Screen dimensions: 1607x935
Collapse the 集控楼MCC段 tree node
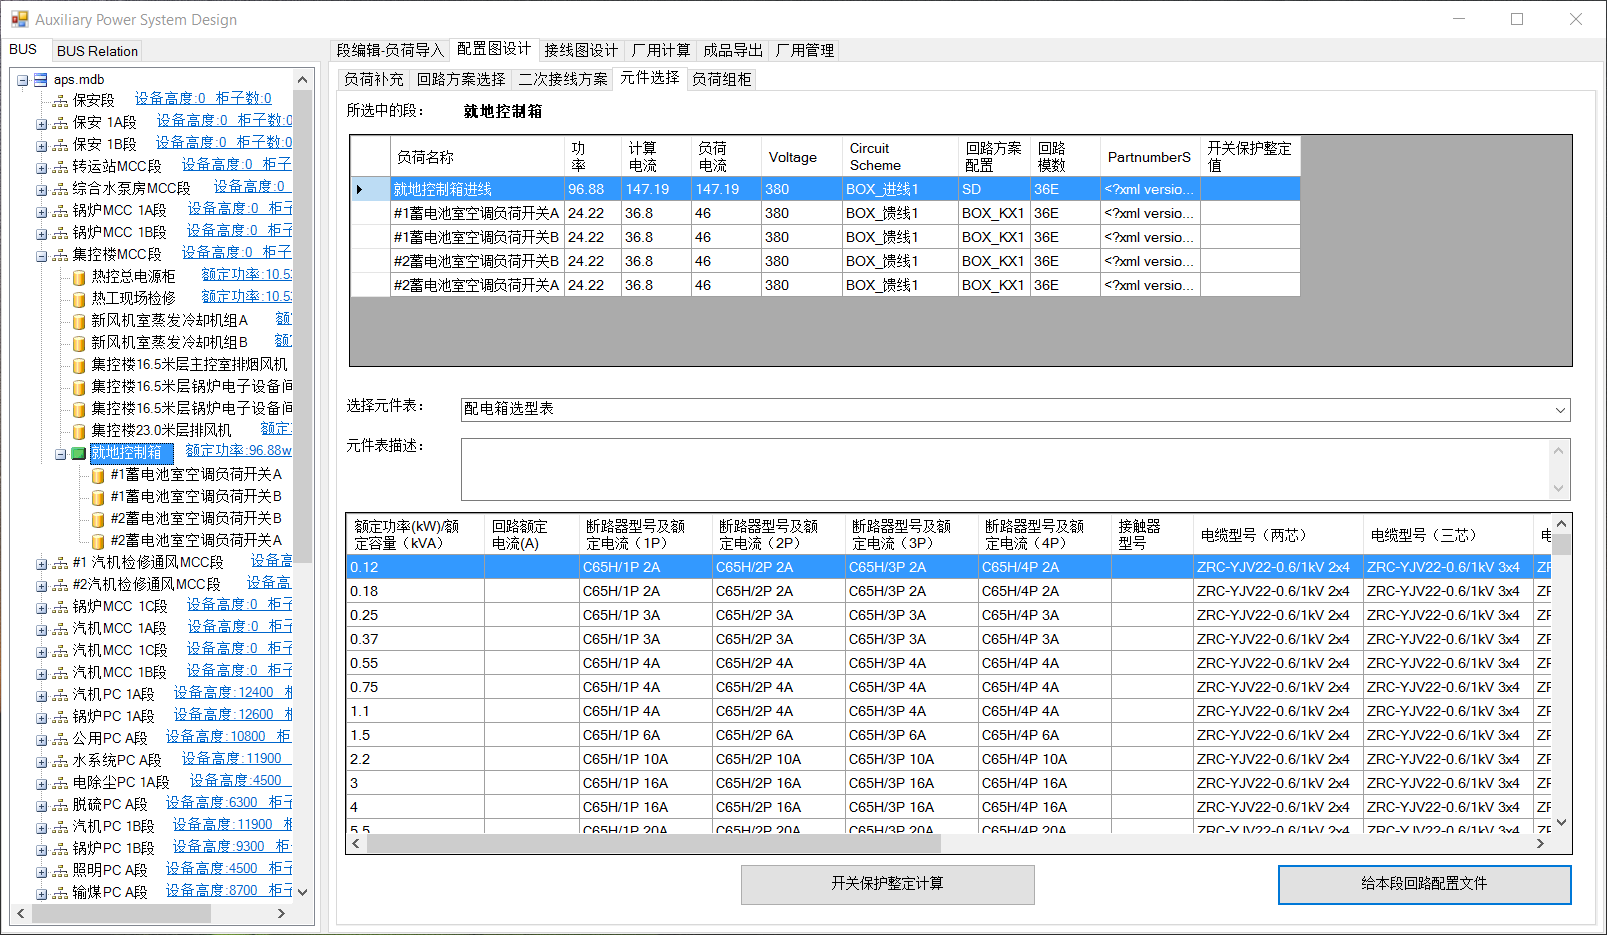click(x=41, y=255)
